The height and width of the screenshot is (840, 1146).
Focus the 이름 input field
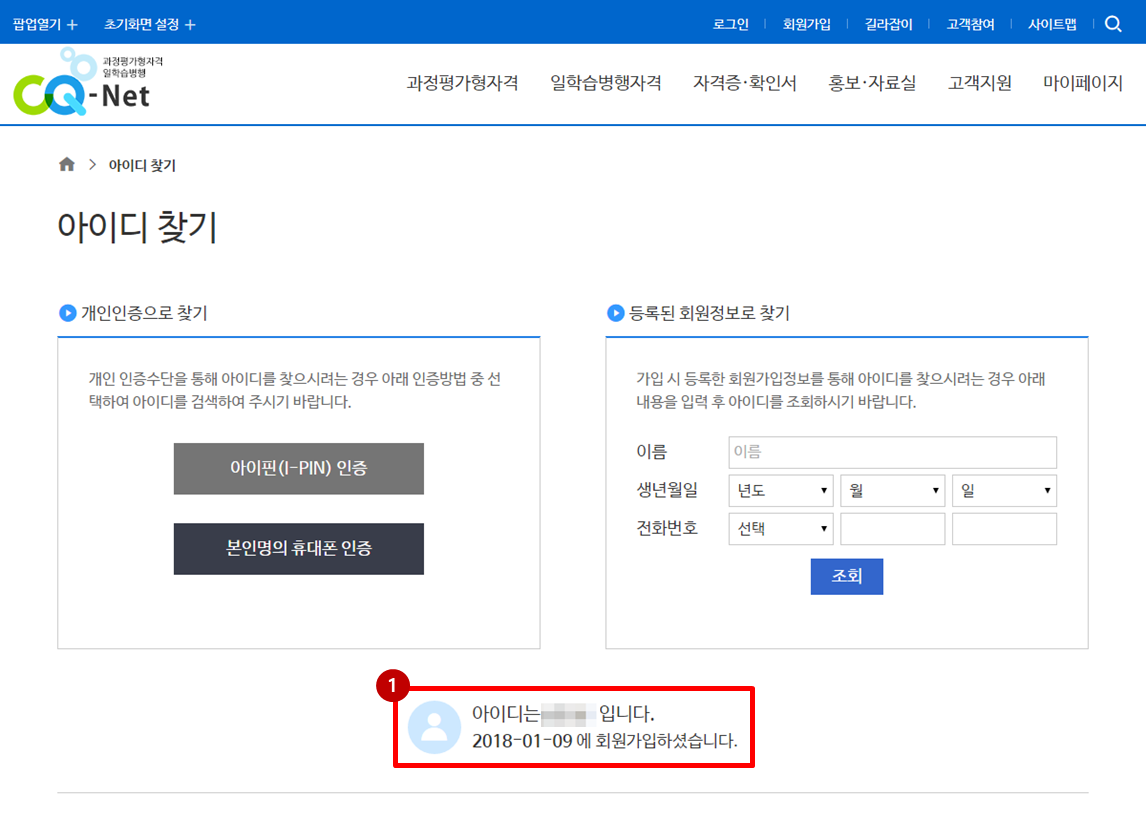pyautogui.click(x=892, y=453)
